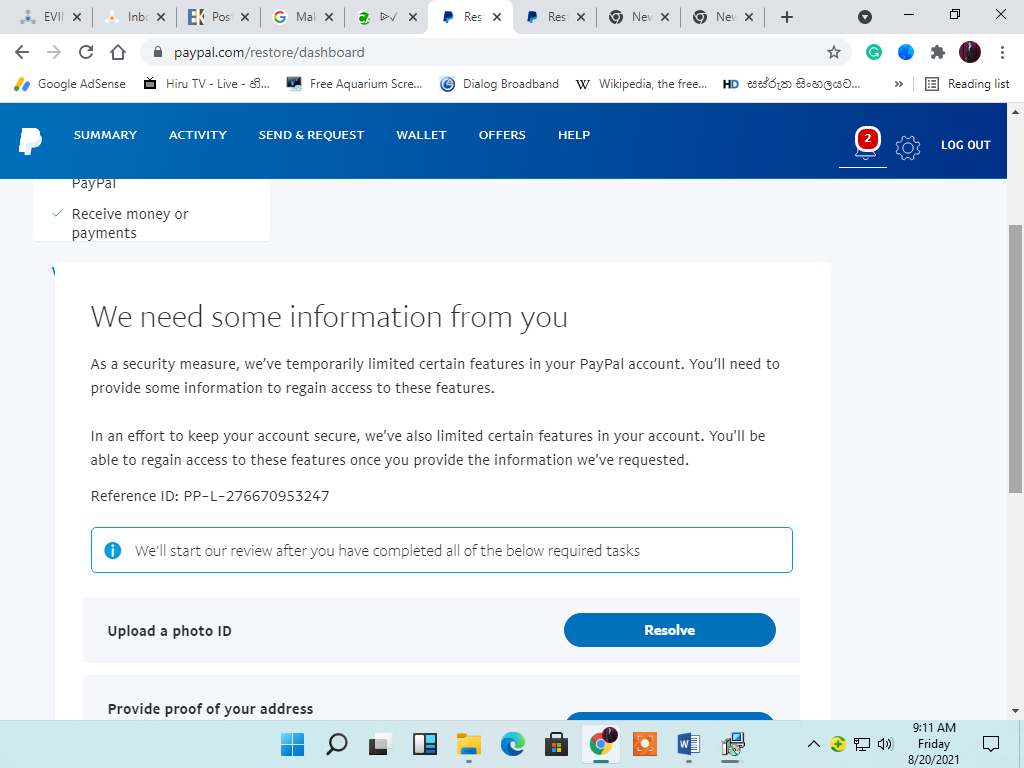Show more bookmarks with the chevron
Screen dimensions: 1024x768
tap(899, 84)
